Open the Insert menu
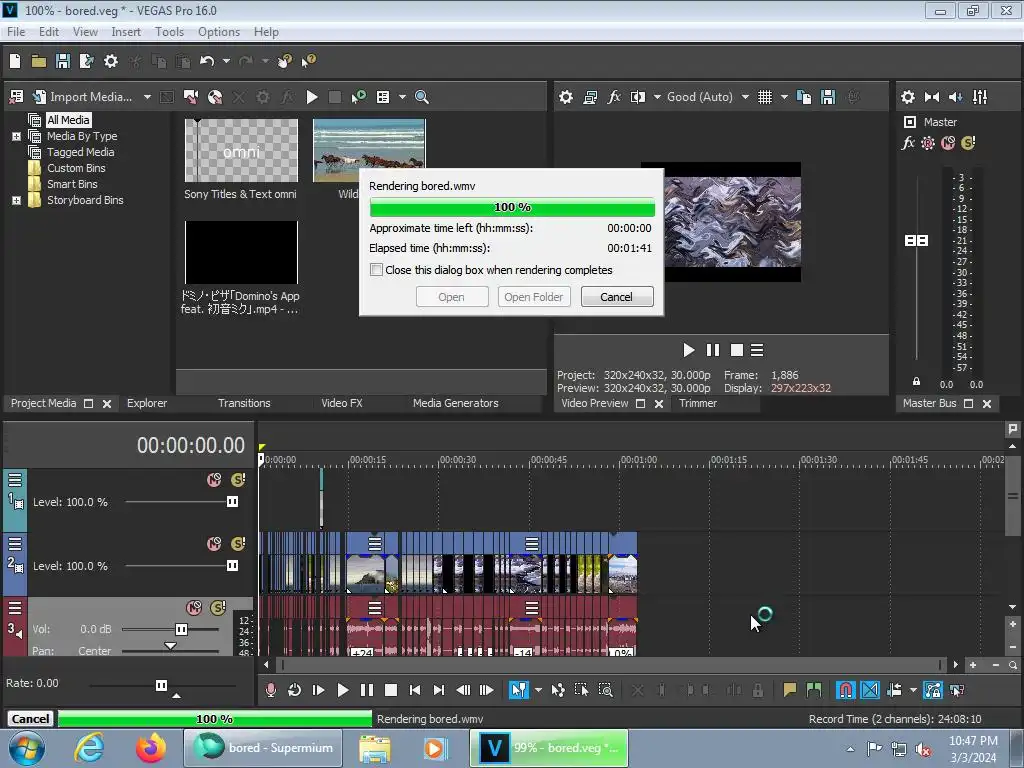Image resolution: width=1024 pixels, height=768 pixels. (126, 32)
